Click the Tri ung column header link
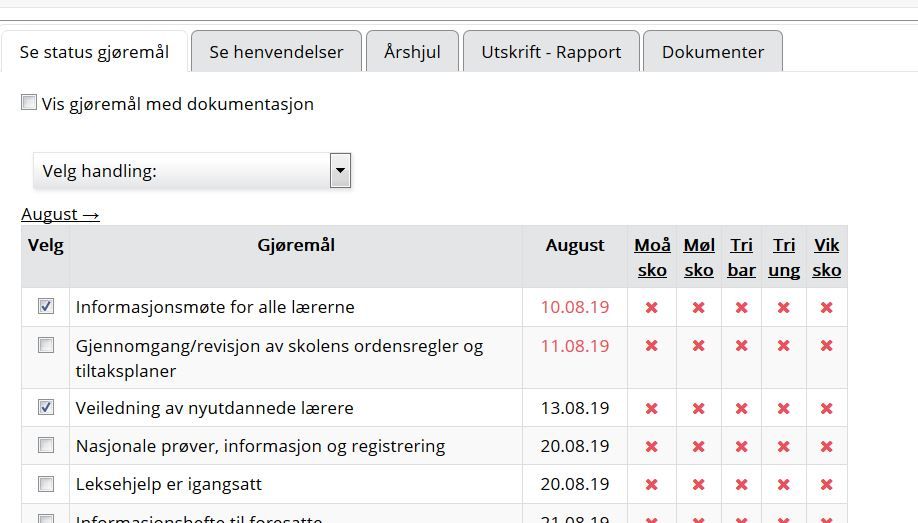 [784, 257]
